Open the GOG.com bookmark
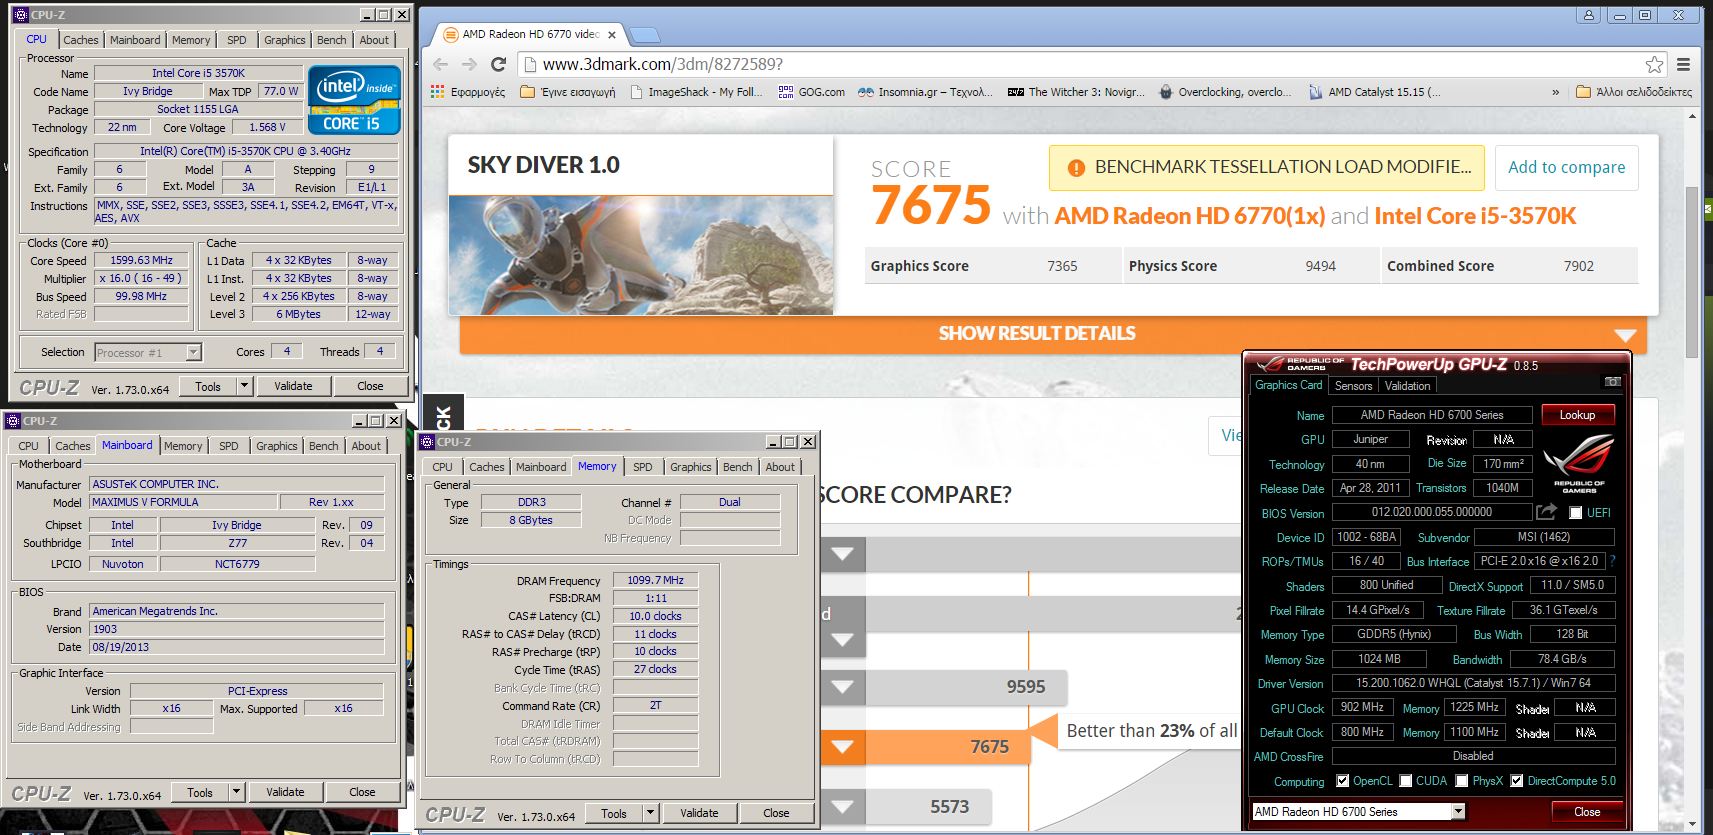The height and width of the screenshot is (835, 1713). coord(811,92)
